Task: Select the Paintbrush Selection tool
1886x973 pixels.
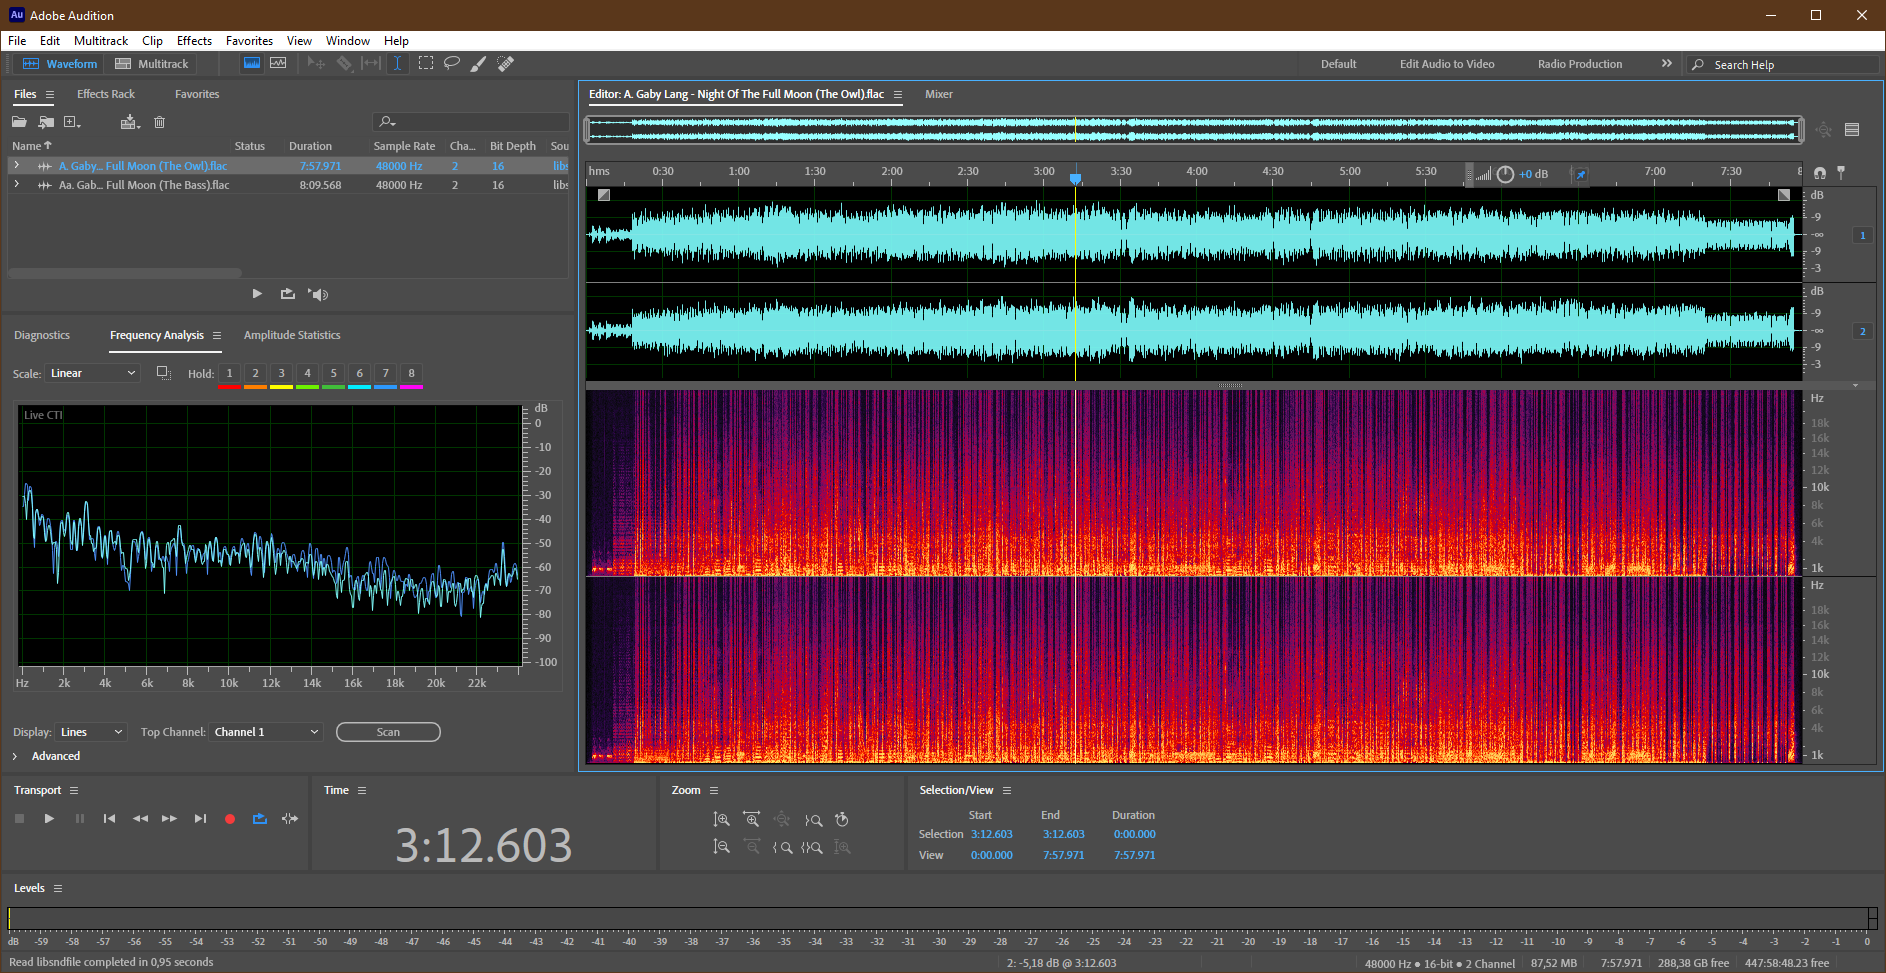Action: (x=479, y=63)
